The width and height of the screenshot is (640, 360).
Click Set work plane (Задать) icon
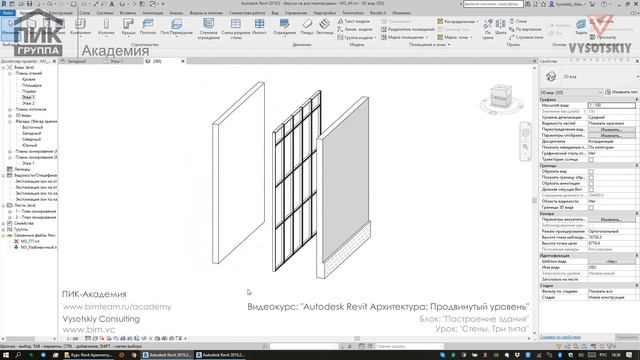581,27
